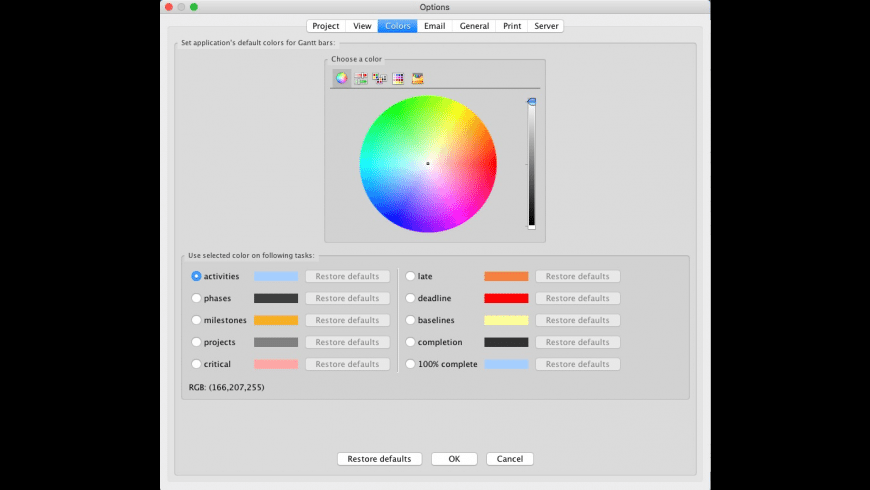Open the General tab
The image size is (870, 490).
coord(474,26)
